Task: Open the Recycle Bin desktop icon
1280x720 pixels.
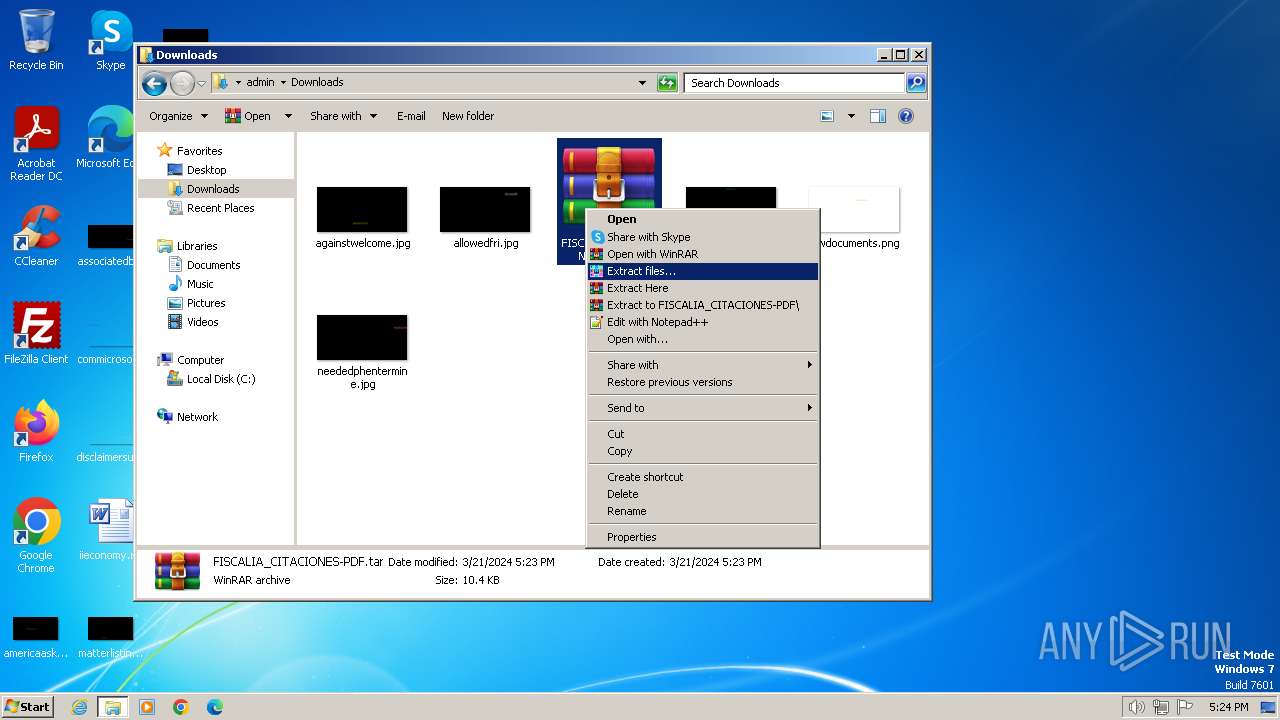Action: [36, 40]
